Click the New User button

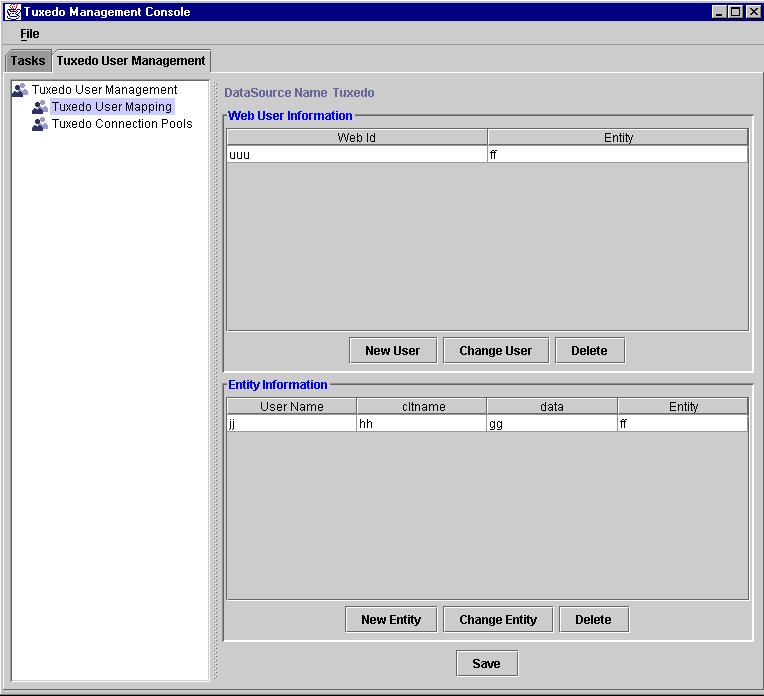pyautogui.click(x=393, y=350)
